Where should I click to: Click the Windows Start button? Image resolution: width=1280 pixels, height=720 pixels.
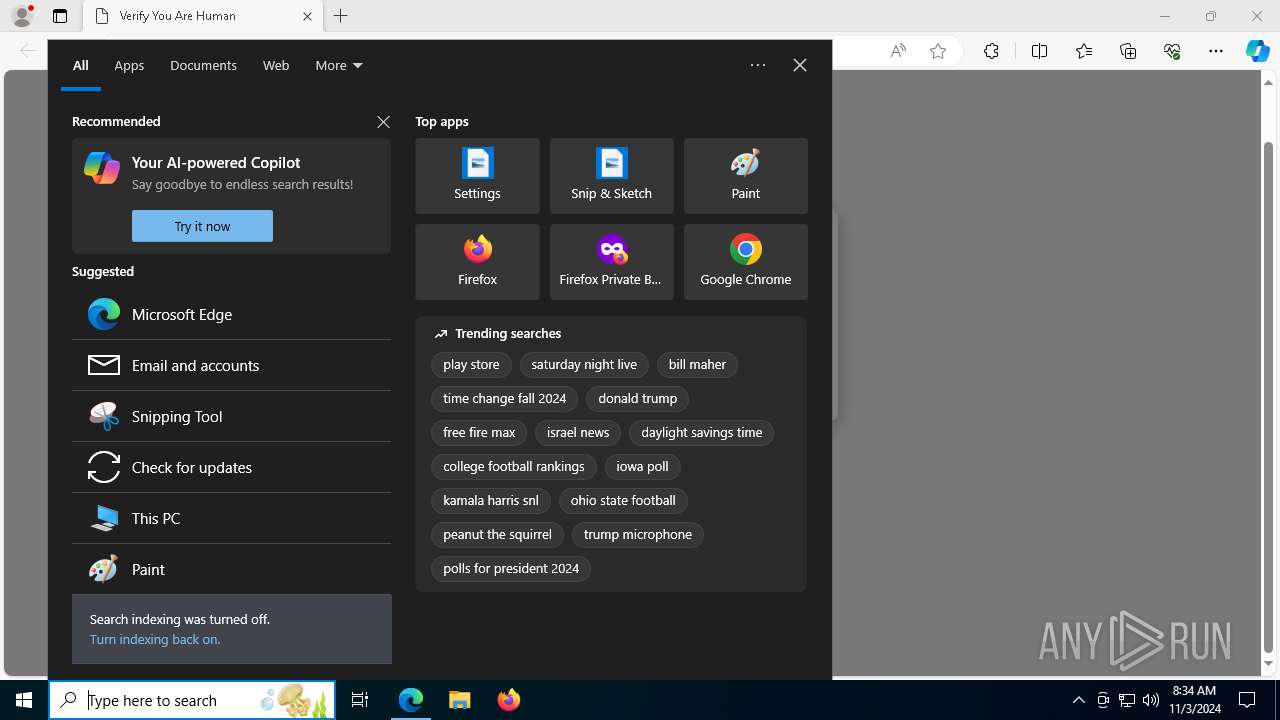coord(24,700)
